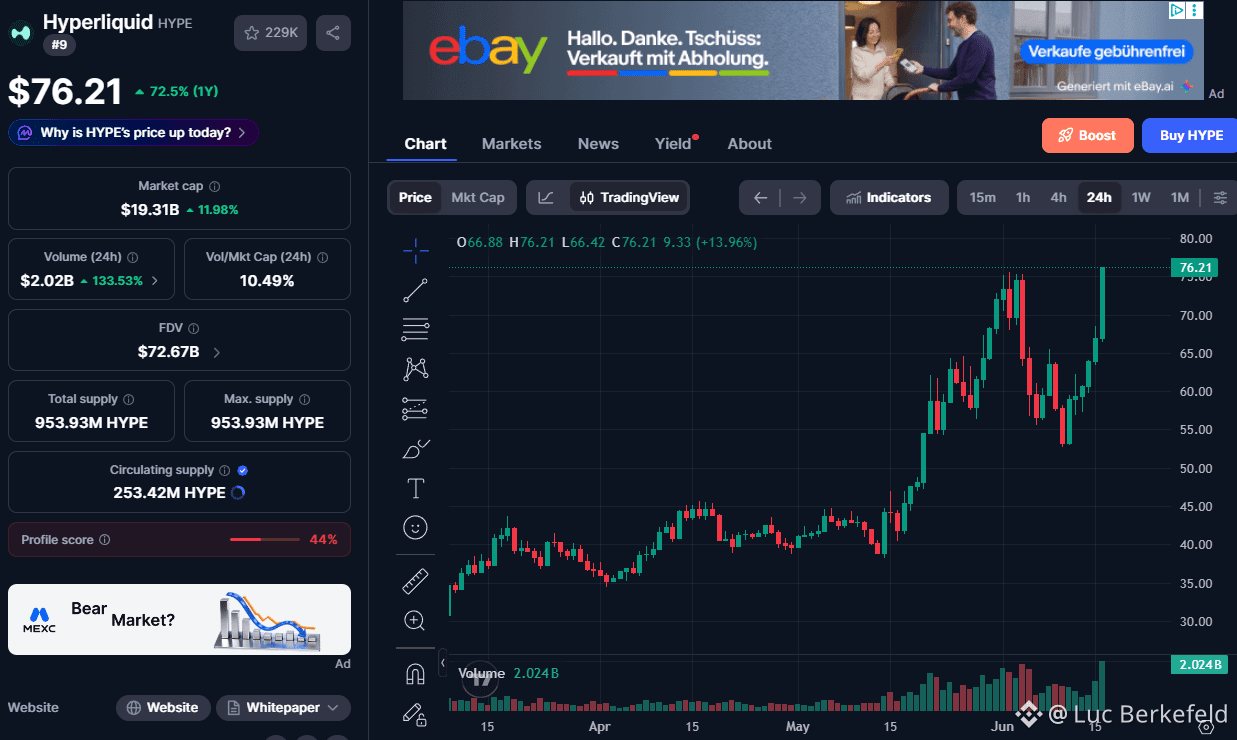Click the Total supply info icon

point(128,399)
